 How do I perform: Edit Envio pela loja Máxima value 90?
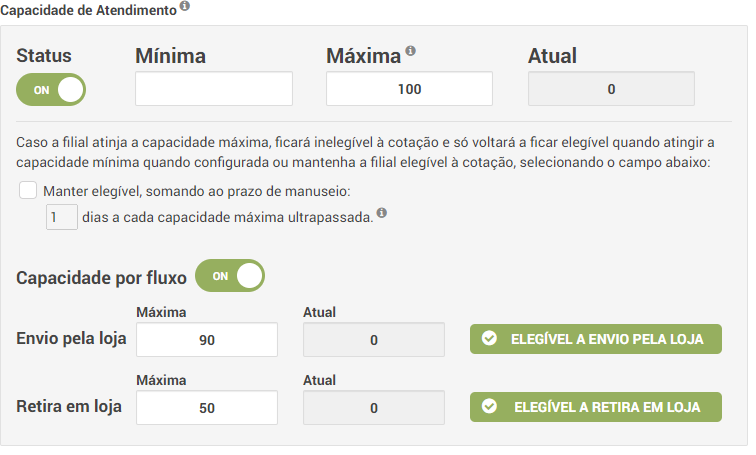pos(207,340)
